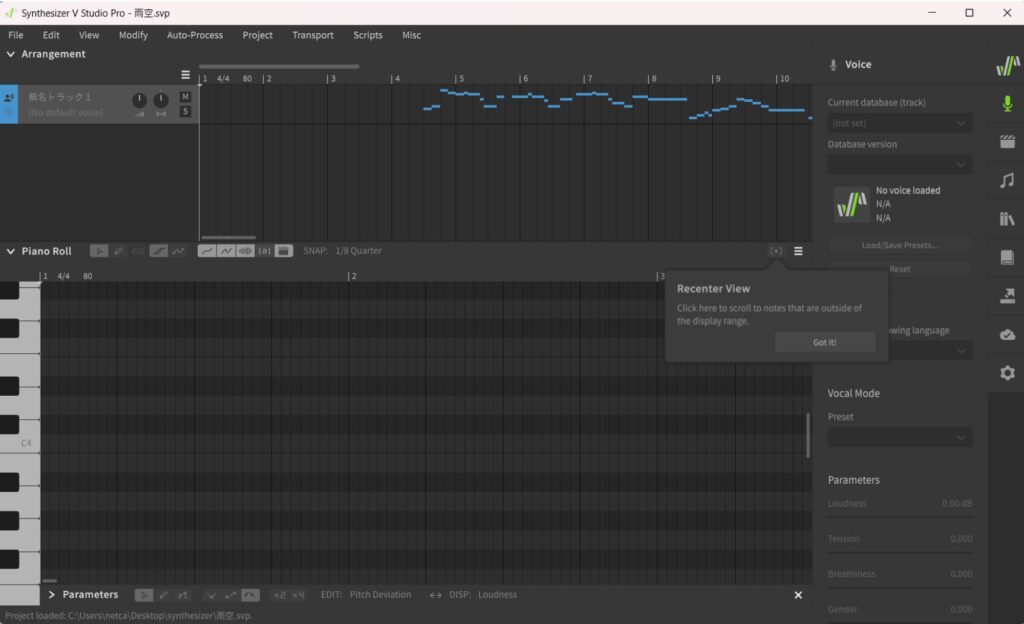
Task: Collapse the Arrangement panel
Action: (10, 54)
